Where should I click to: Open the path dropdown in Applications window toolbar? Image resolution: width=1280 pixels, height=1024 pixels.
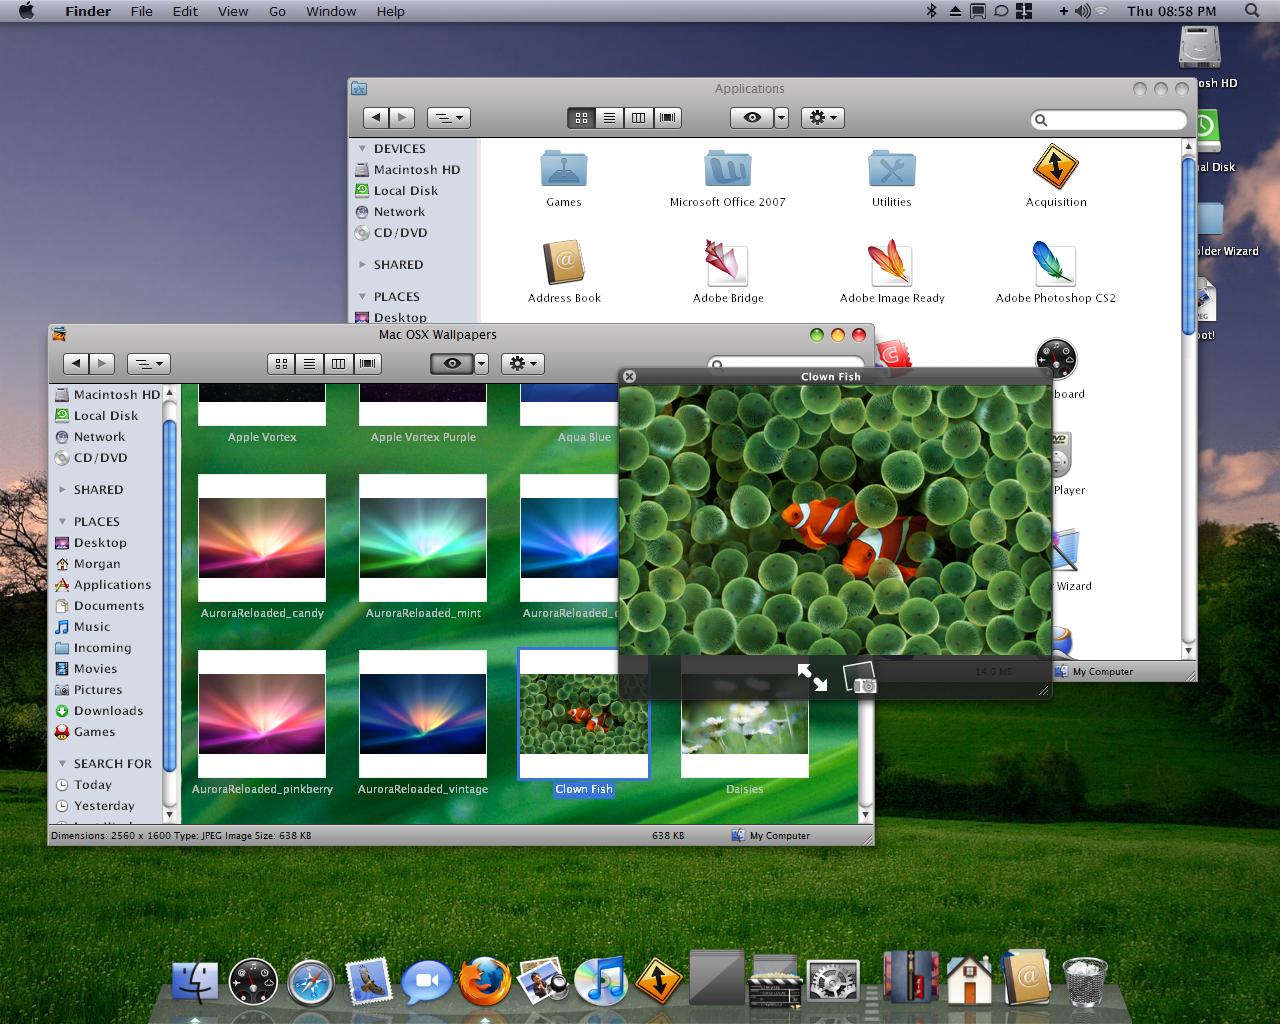448,118
